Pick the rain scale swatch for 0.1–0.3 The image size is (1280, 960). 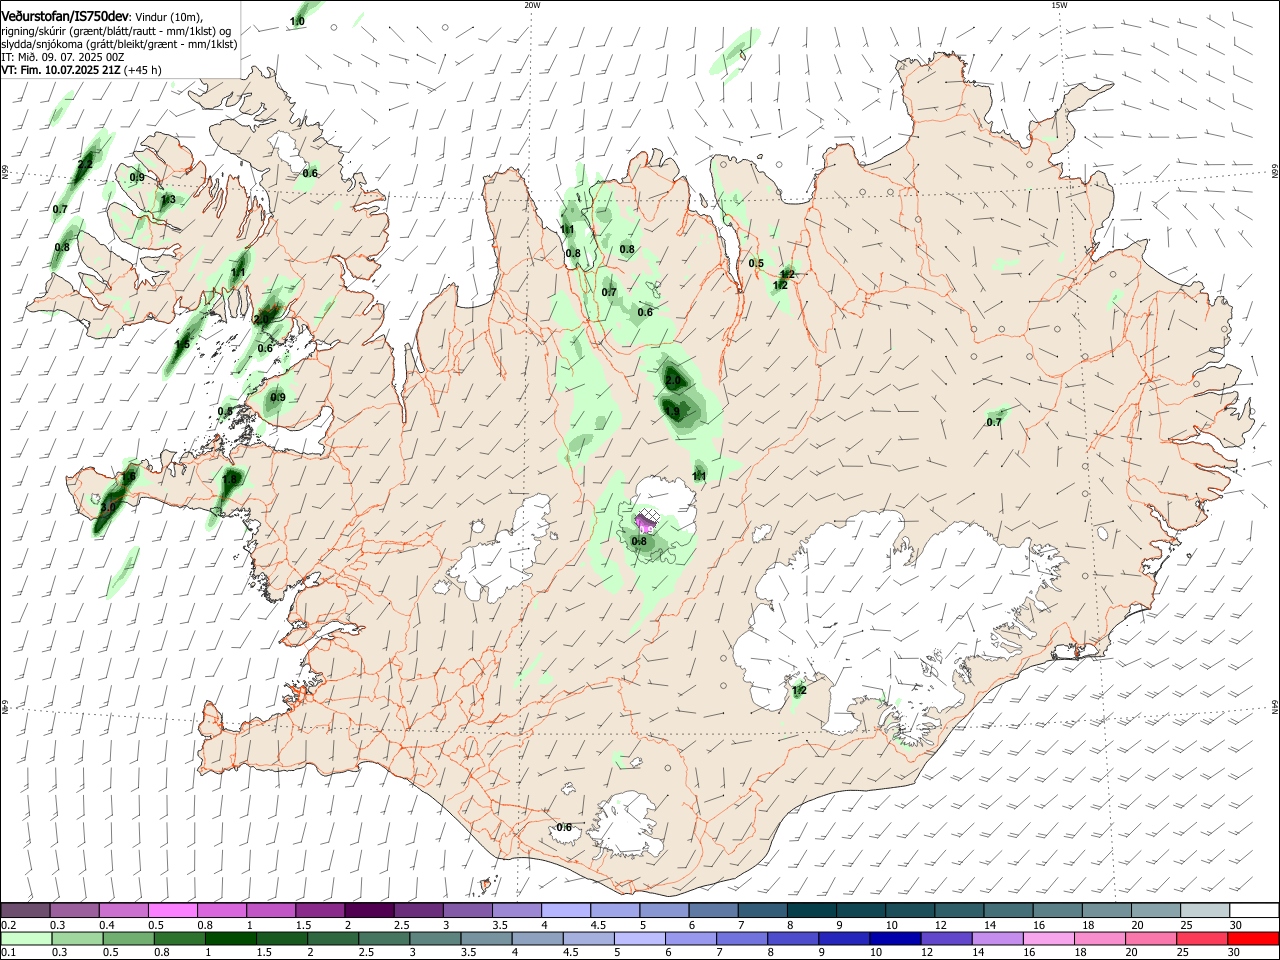[29, 939]
